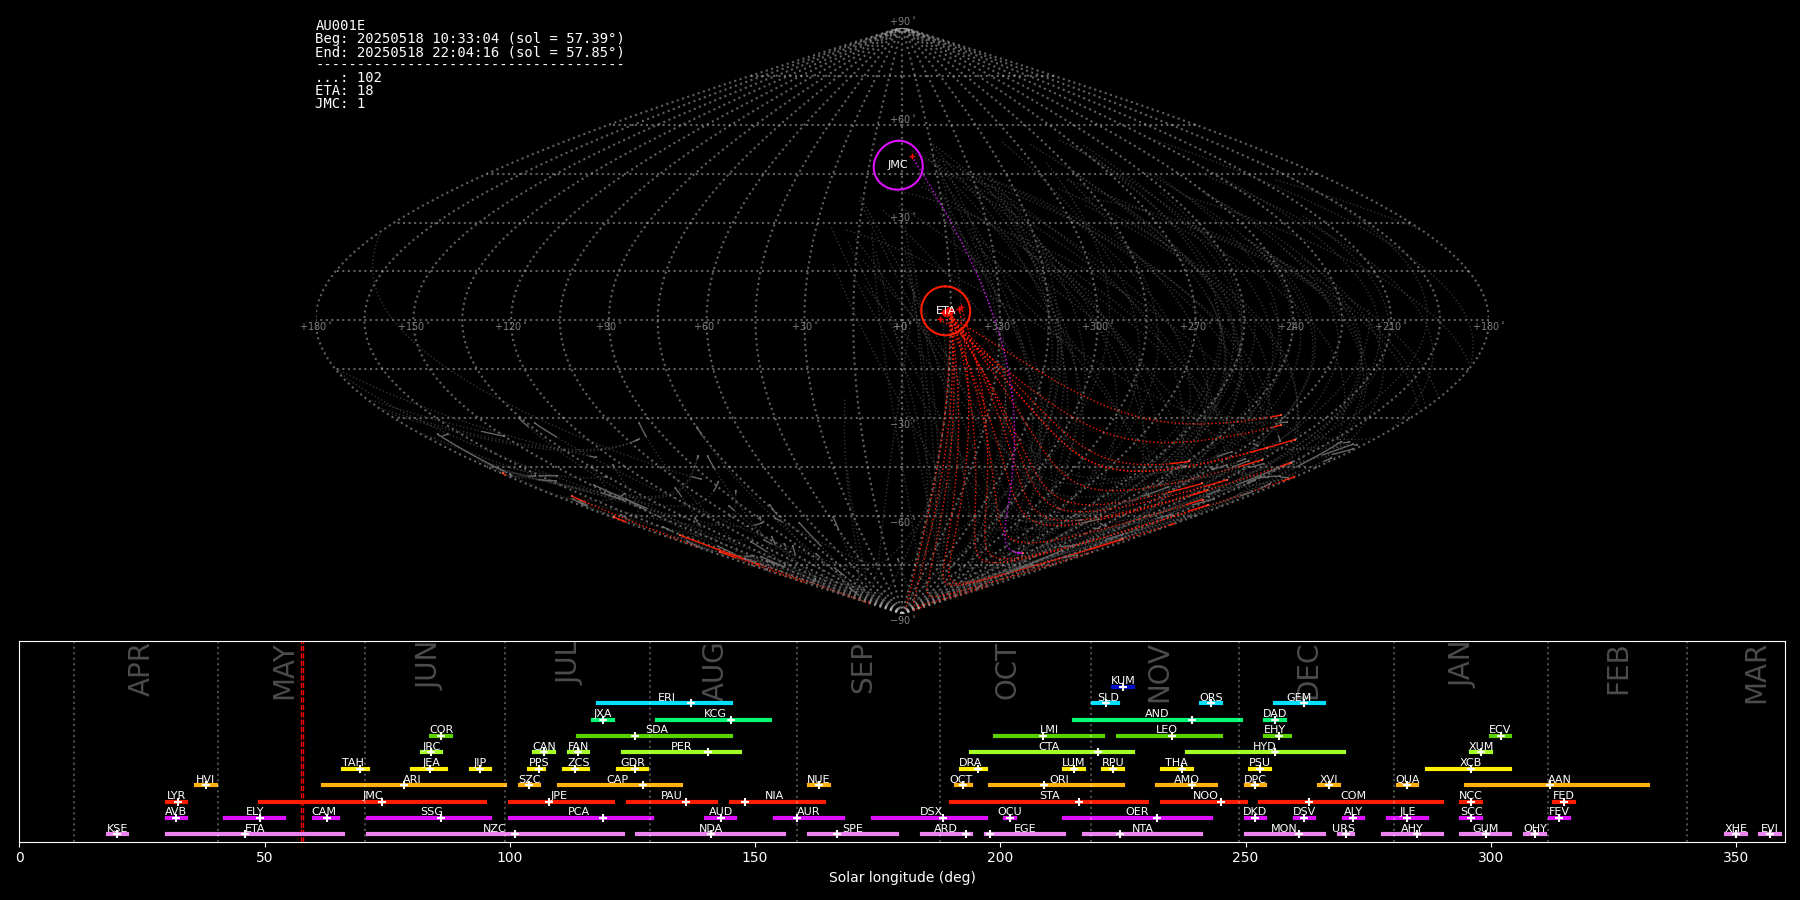Click the SLD shower bar
Screen dimensions: 1800x900
tap(1105, 703)
